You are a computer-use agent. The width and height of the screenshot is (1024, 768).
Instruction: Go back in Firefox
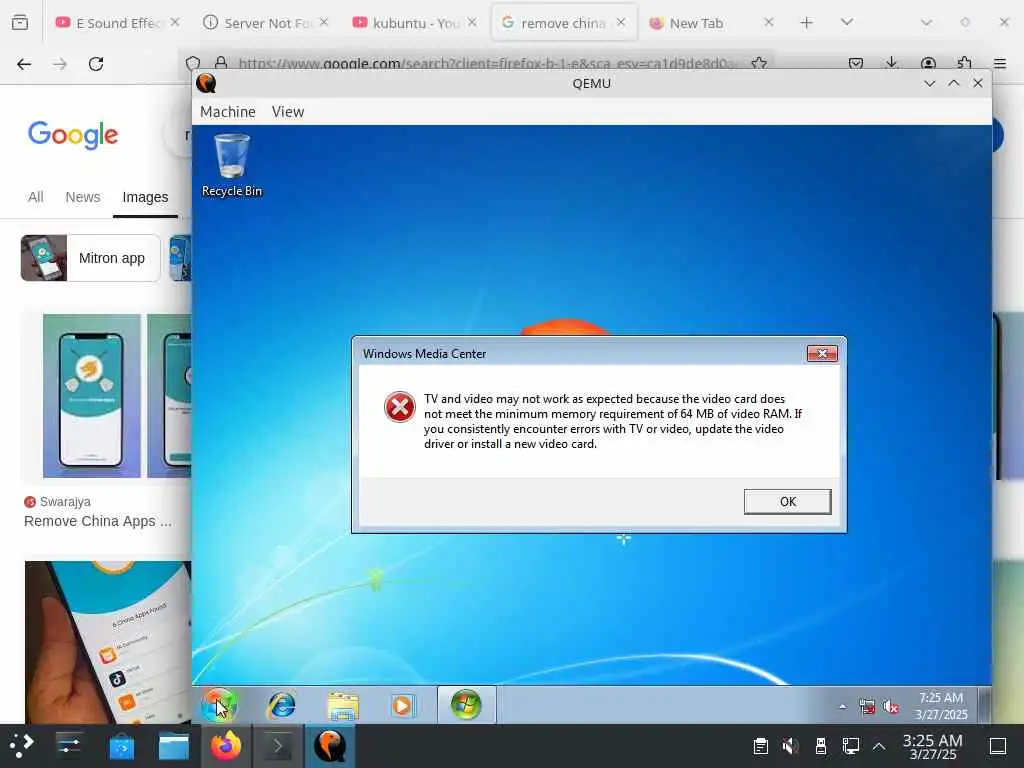pyautogui.click(x=24, y=64)
